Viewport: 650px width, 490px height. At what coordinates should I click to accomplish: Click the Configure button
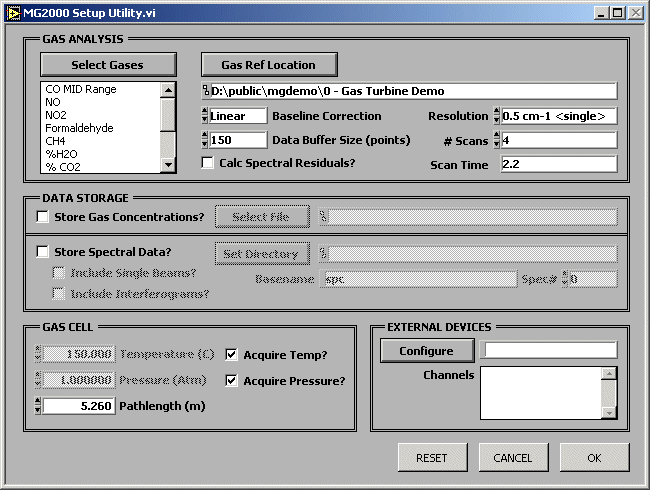[427, 351]
